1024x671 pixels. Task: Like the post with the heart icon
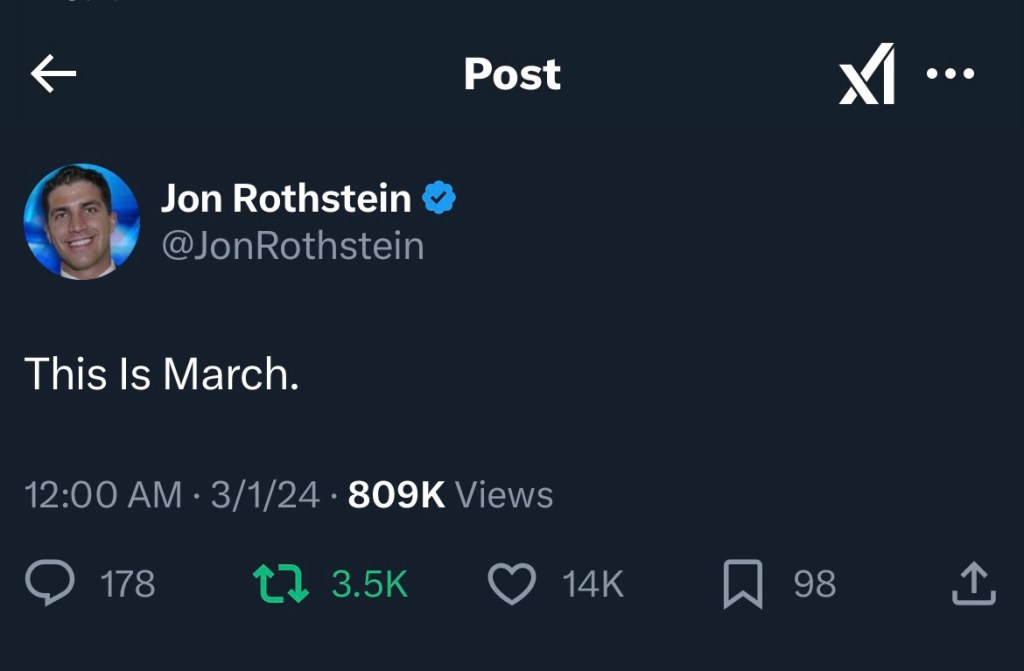click(x=512, y=584)
